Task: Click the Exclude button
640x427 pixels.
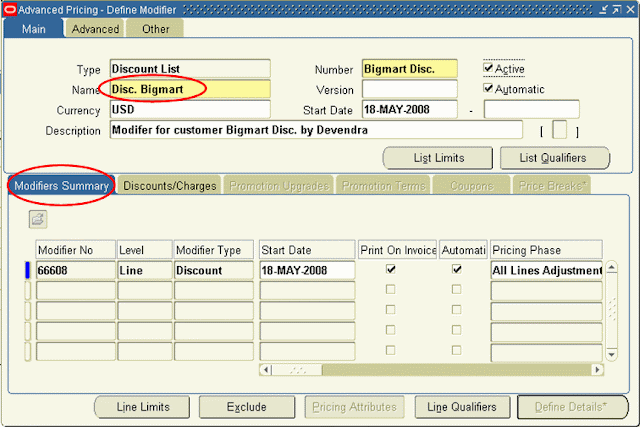Action: [247, 407]
